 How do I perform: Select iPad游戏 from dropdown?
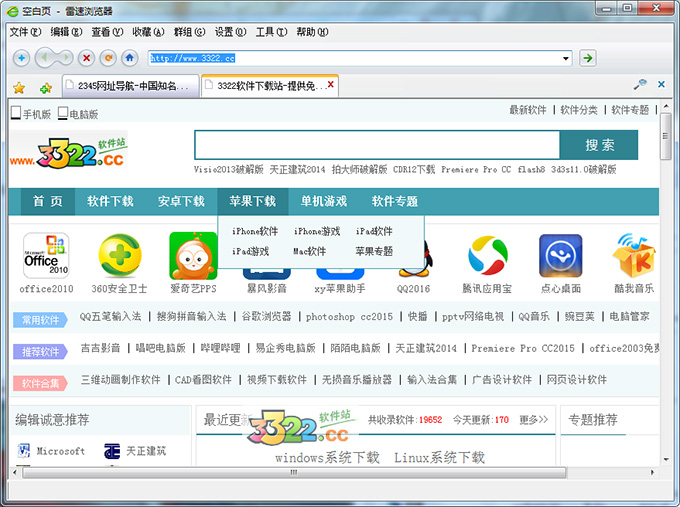tap(250, 251)
